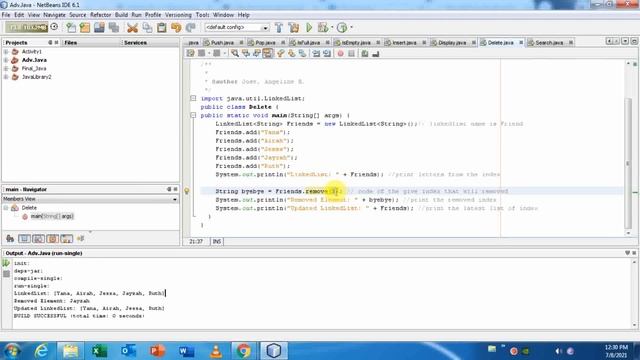This screenshot has height=360, width=640.
Task: Click the Cut scissors icon
Action: 132,28
